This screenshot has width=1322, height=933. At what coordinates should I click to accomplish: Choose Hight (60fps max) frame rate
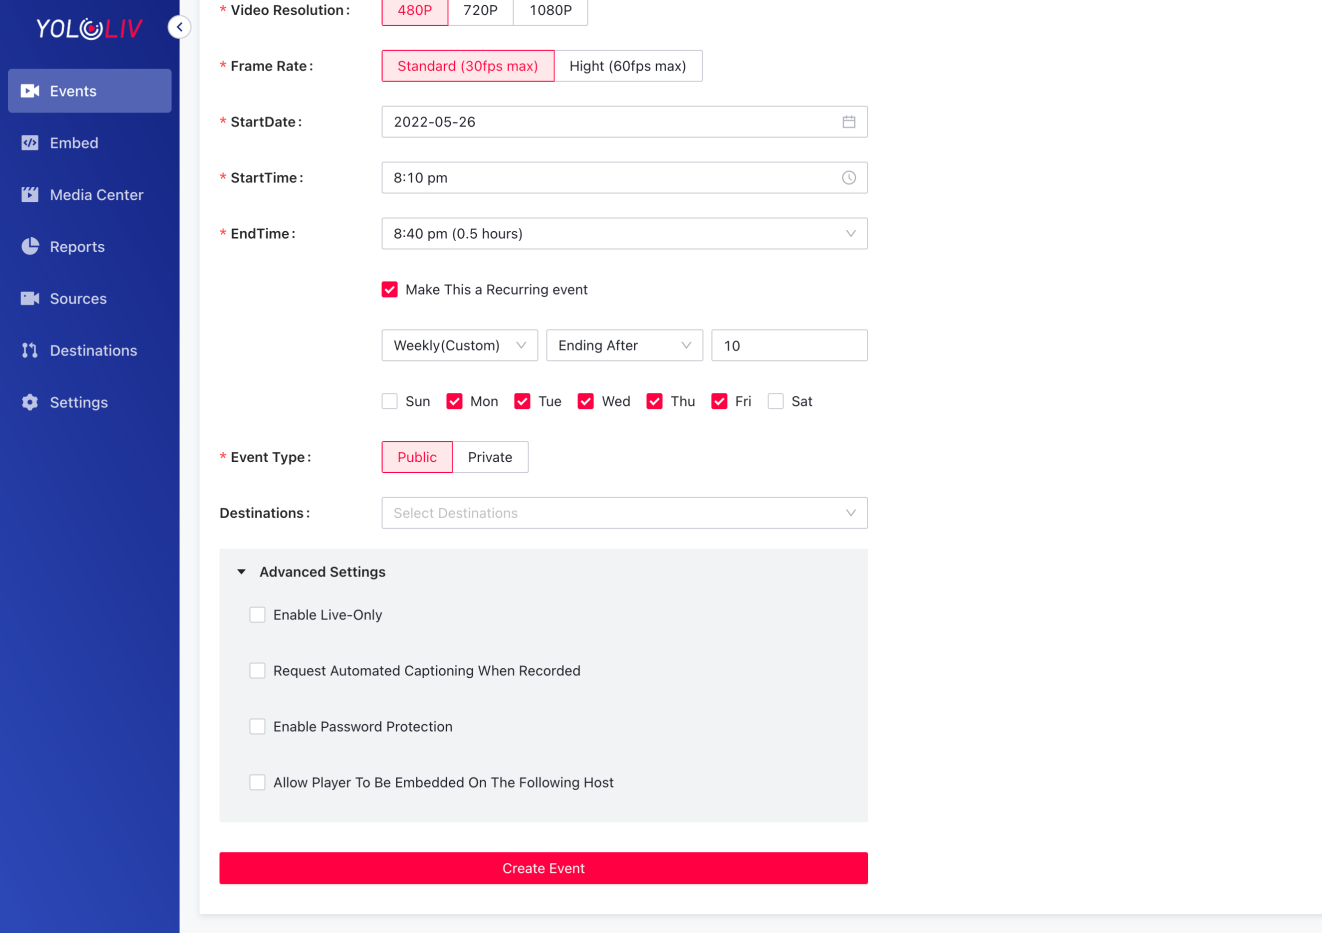pyautogui.click(x=628, y=66)
